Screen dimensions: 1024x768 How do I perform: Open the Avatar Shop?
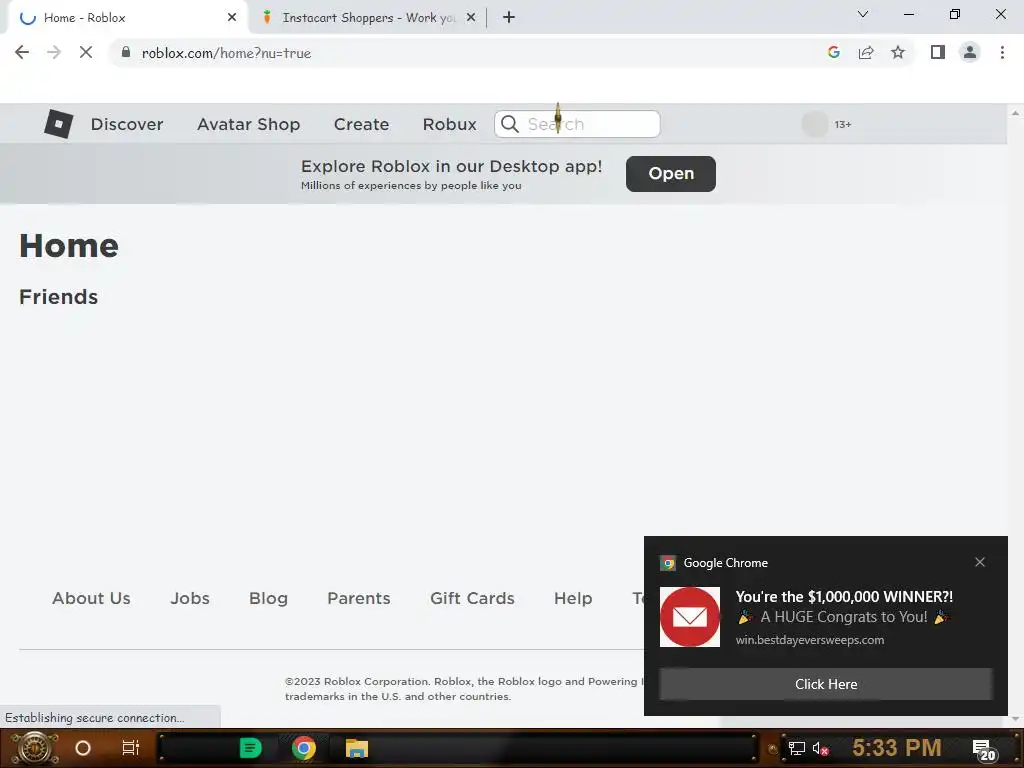point(248,124)
